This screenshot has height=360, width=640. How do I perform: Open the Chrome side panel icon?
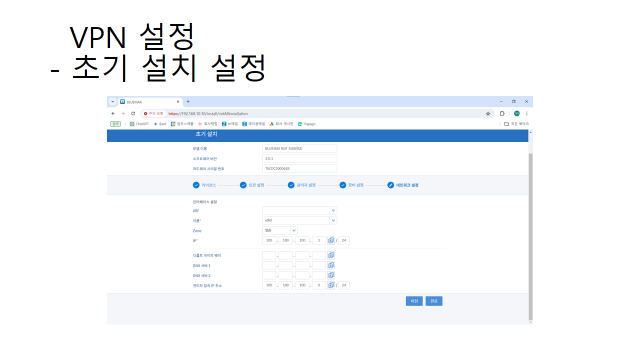pos(502,113)
